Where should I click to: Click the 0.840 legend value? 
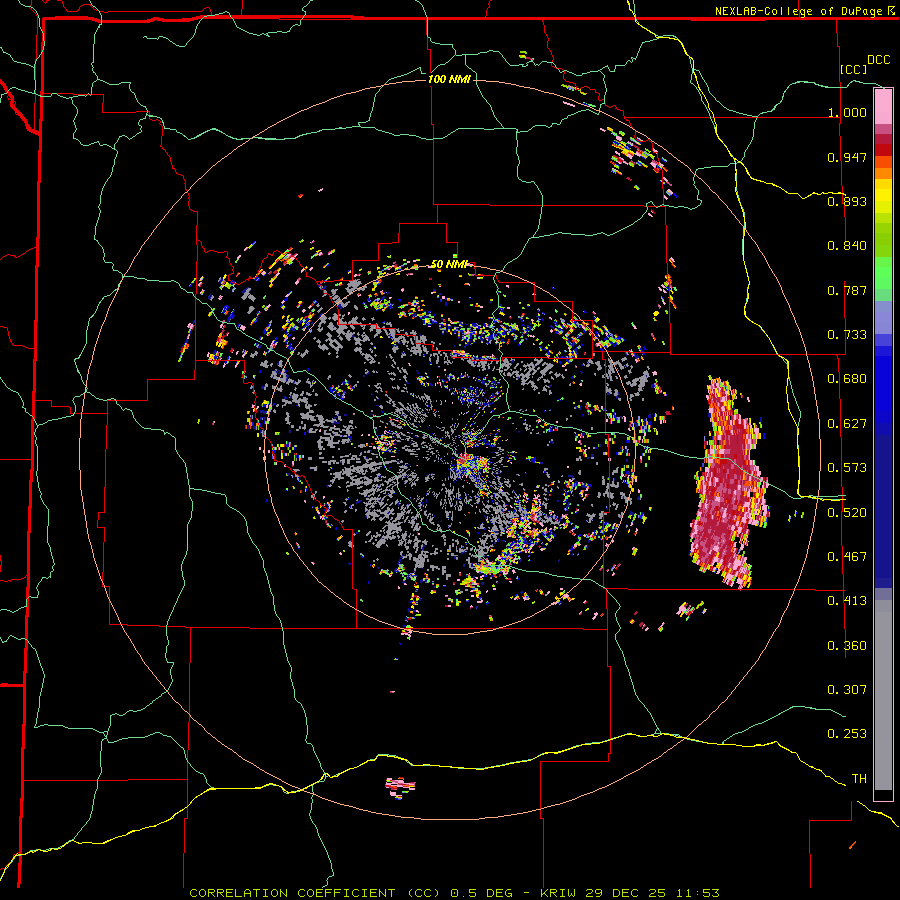tap(847, 246)
